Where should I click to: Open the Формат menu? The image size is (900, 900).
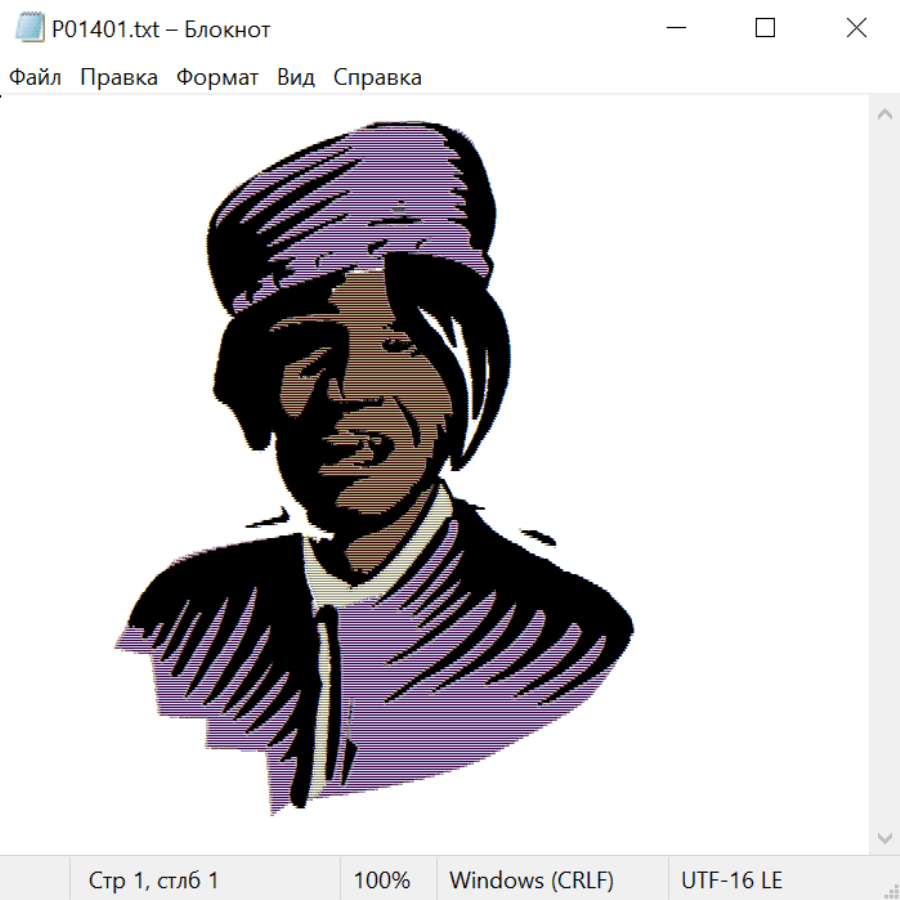(218, 78)
